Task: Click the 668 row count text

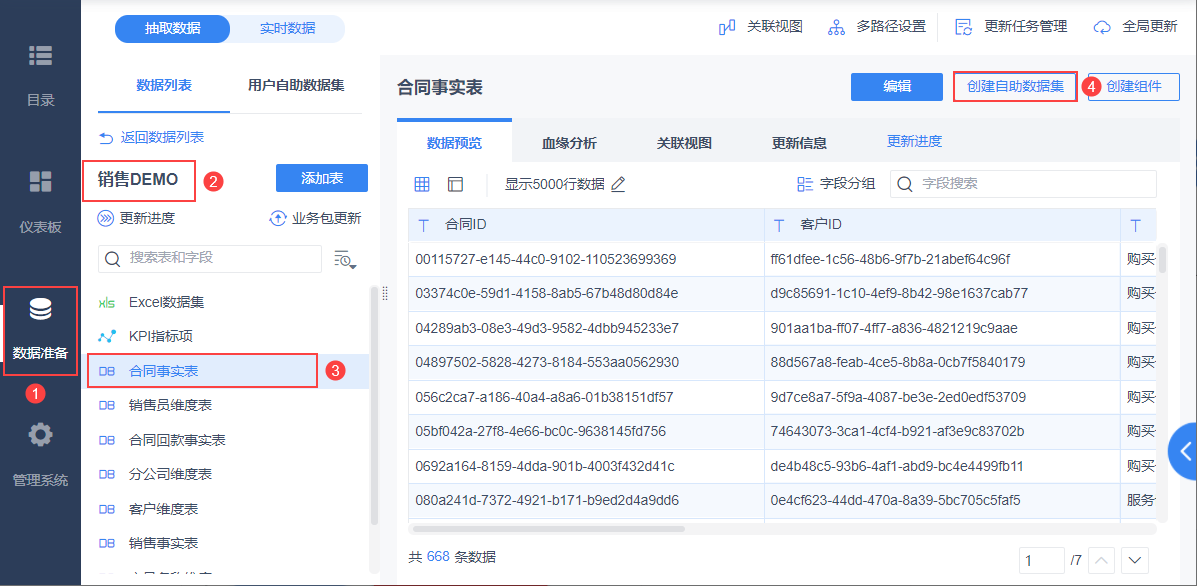Action: (438, 557)
